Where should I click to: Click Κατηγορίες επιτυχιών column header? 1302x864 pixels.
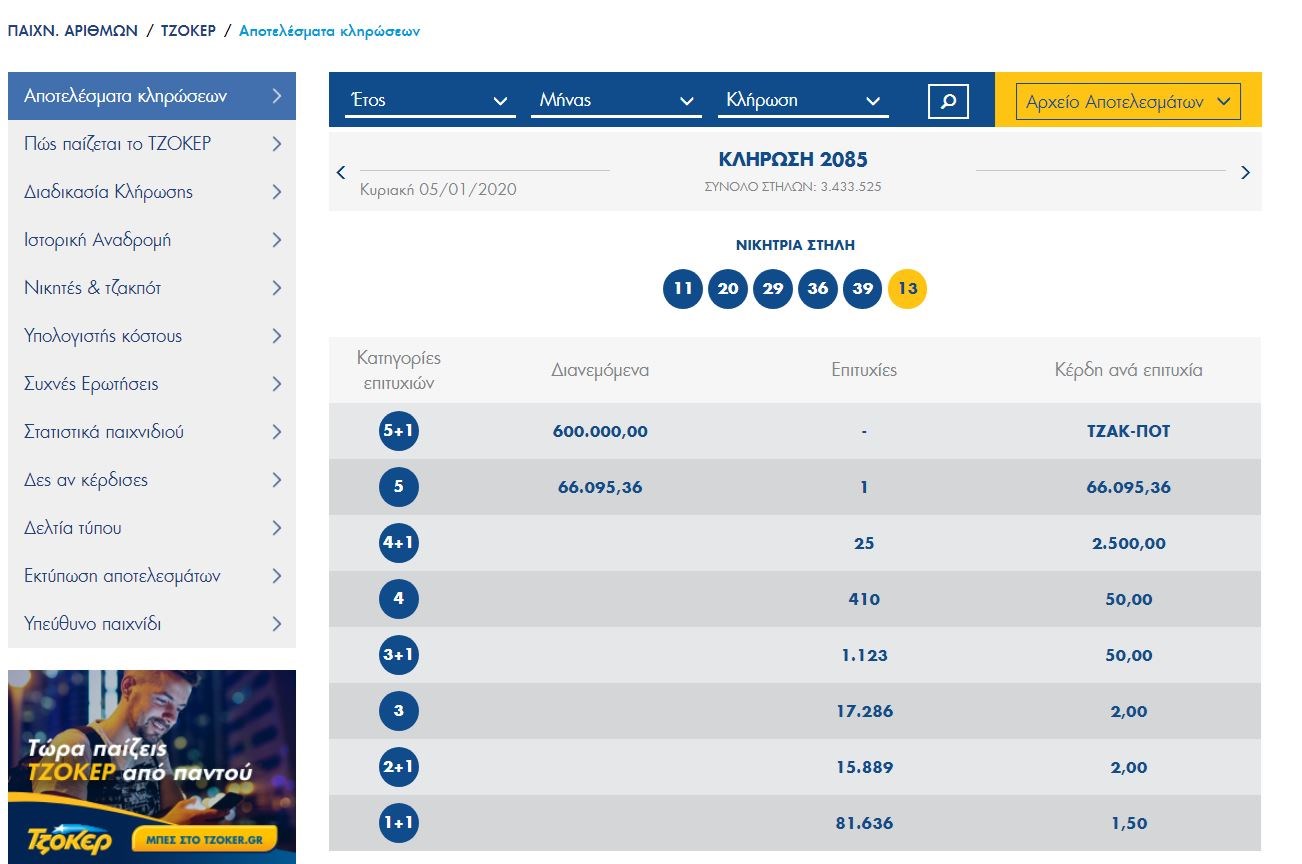coord(399,370)
